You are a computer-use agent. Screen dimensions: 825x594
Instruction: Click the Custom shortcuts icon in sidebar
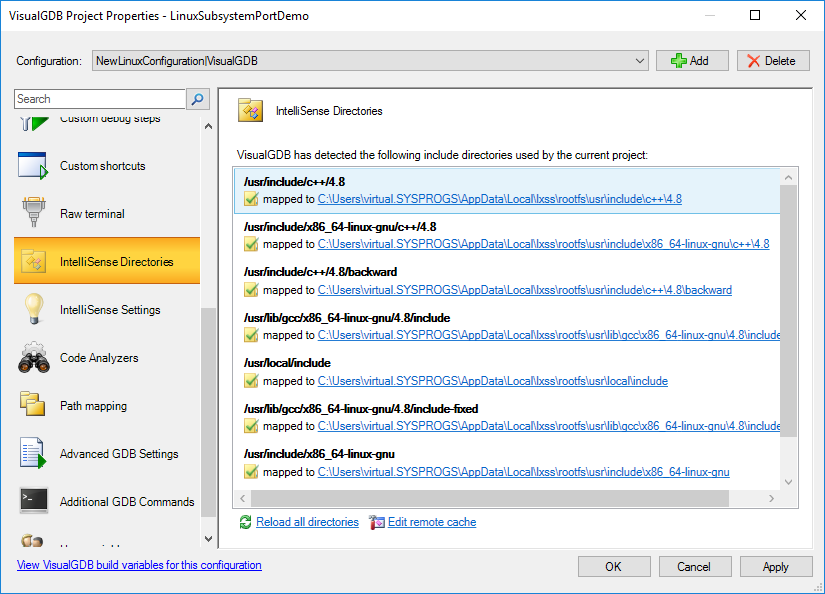[33, 166]
